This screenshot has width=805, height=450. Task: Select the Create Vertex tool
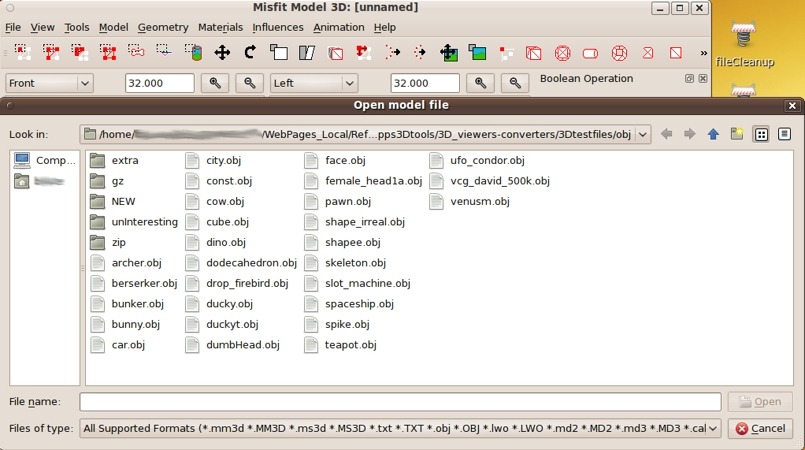tap(506, 52)
